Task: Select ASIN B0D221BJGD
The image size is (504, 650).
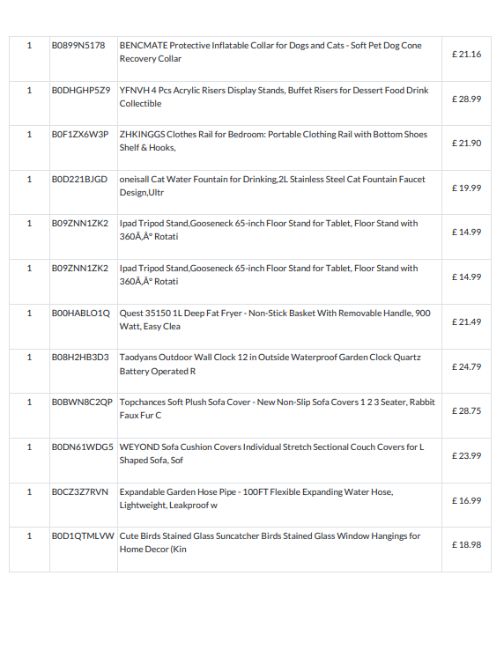Action: click(80, 179)
